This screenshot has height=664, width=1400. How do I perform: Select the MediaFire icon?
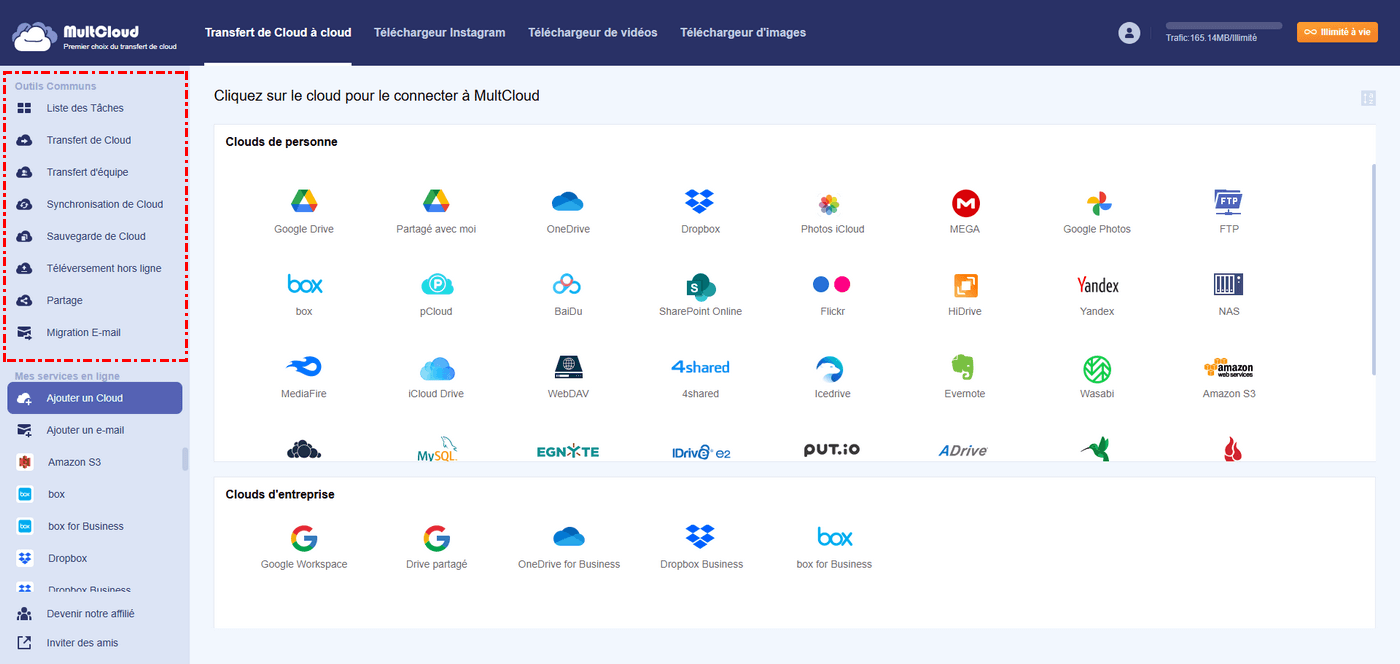[x=304, y=367]
